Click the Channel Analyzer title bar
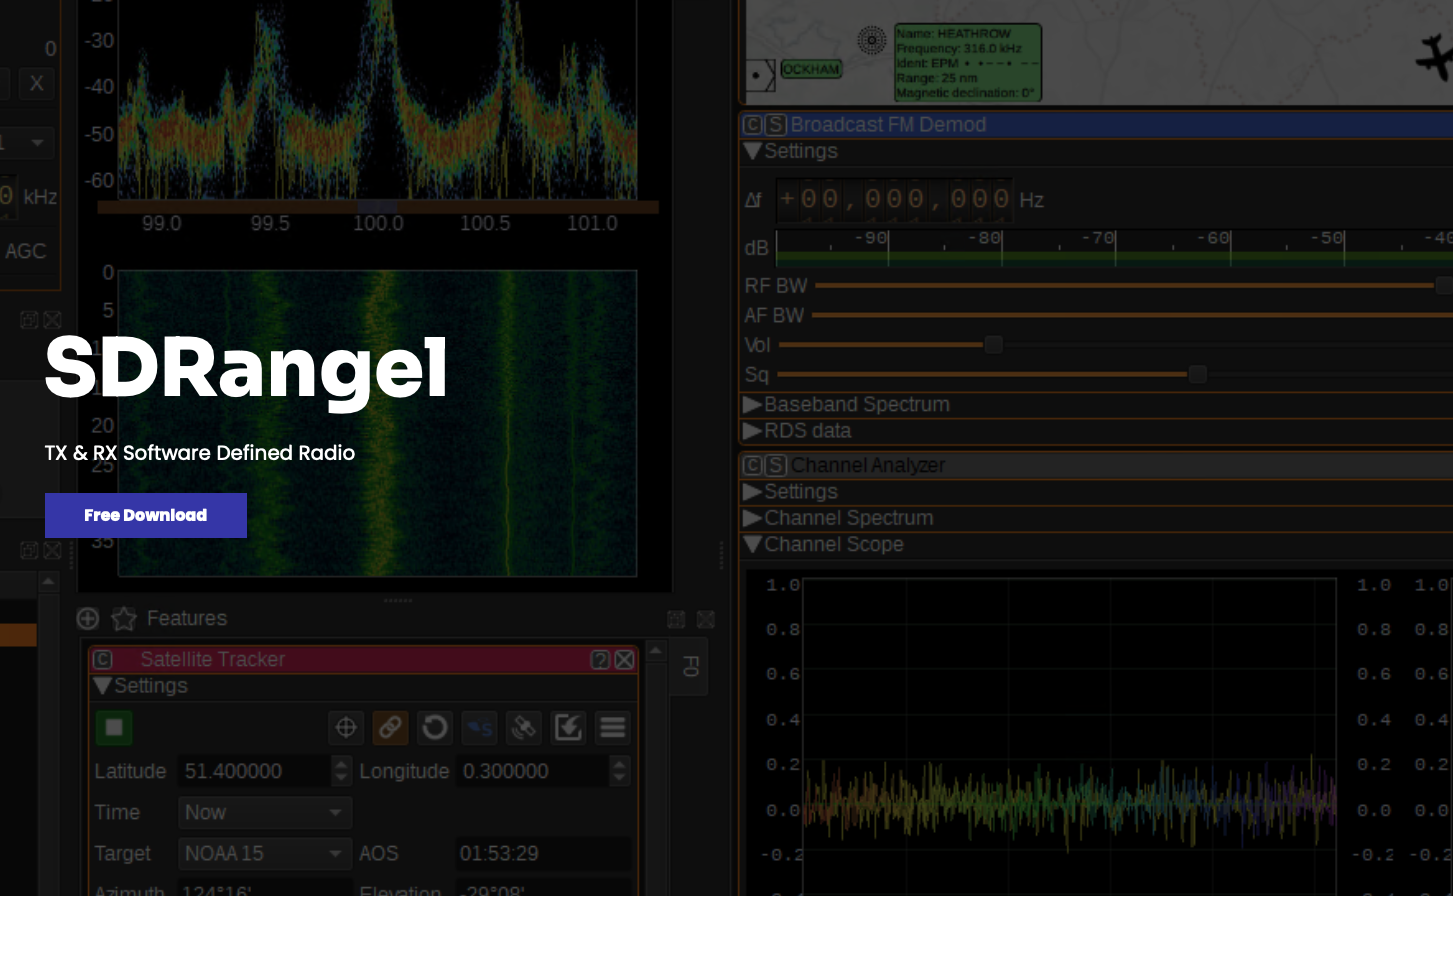 pyautogui.click(x=1000, y=466)
